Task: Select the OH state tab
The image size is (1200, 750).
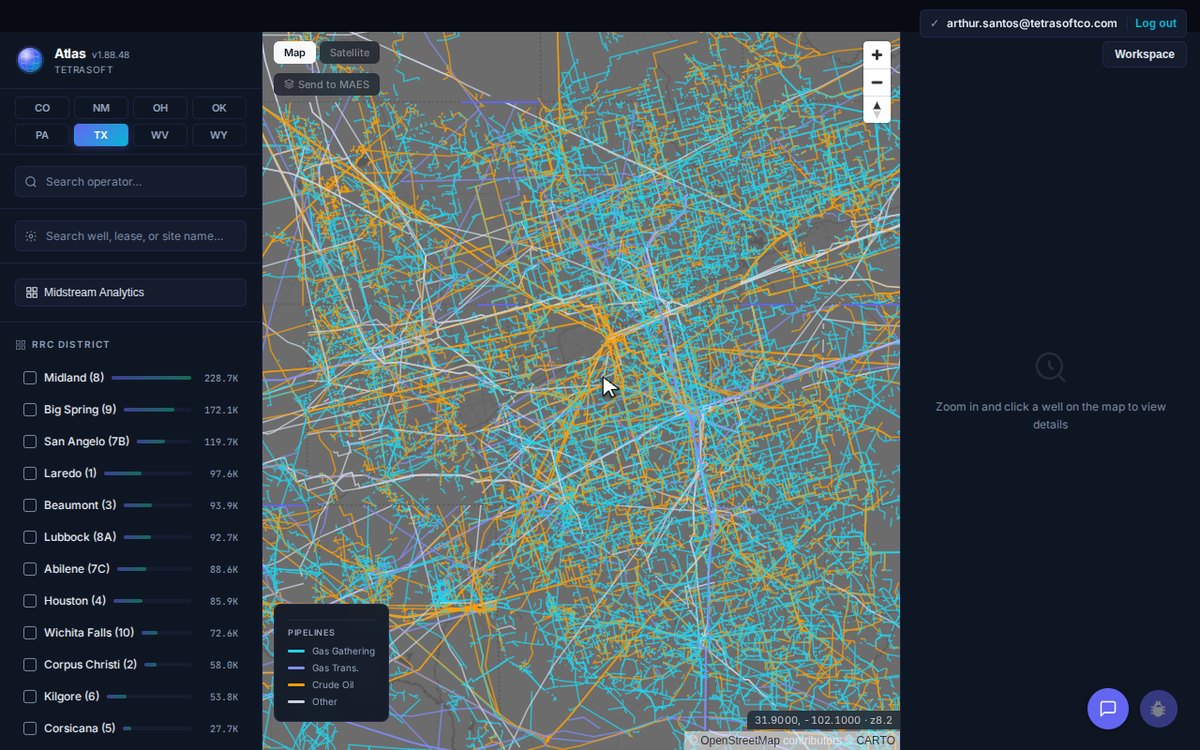Action: pyautogui.click(x=160, y=108)
